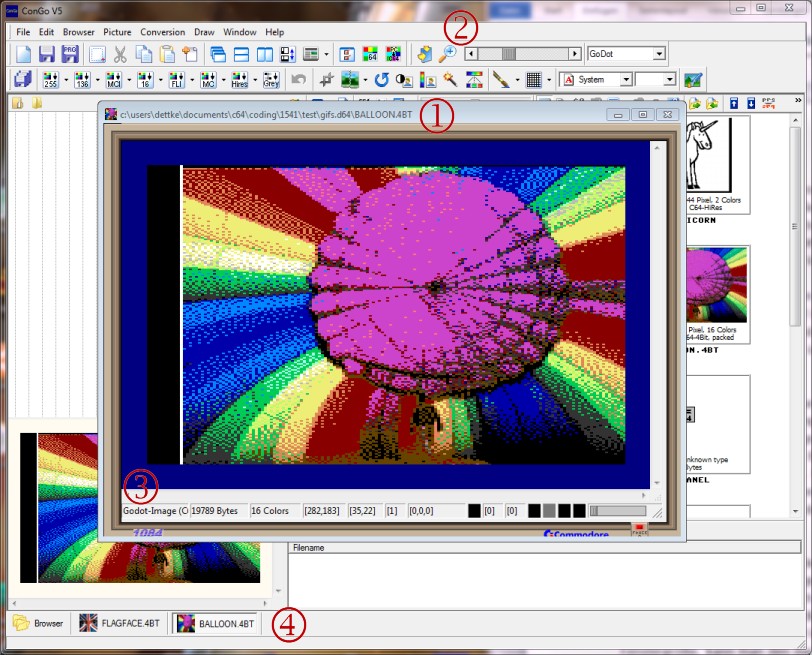
Task: Select the MCI conversion mode icon
Action: click(113, 78)
